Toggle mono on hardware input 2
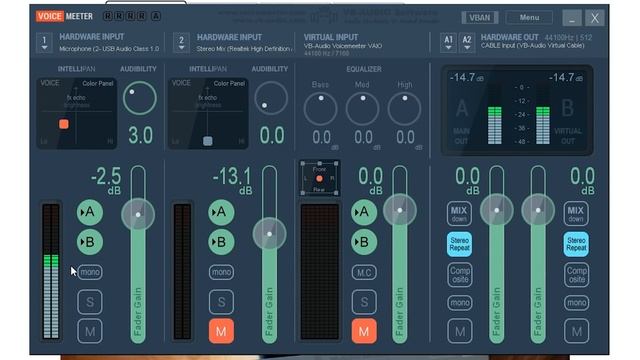 pos(221,272)
